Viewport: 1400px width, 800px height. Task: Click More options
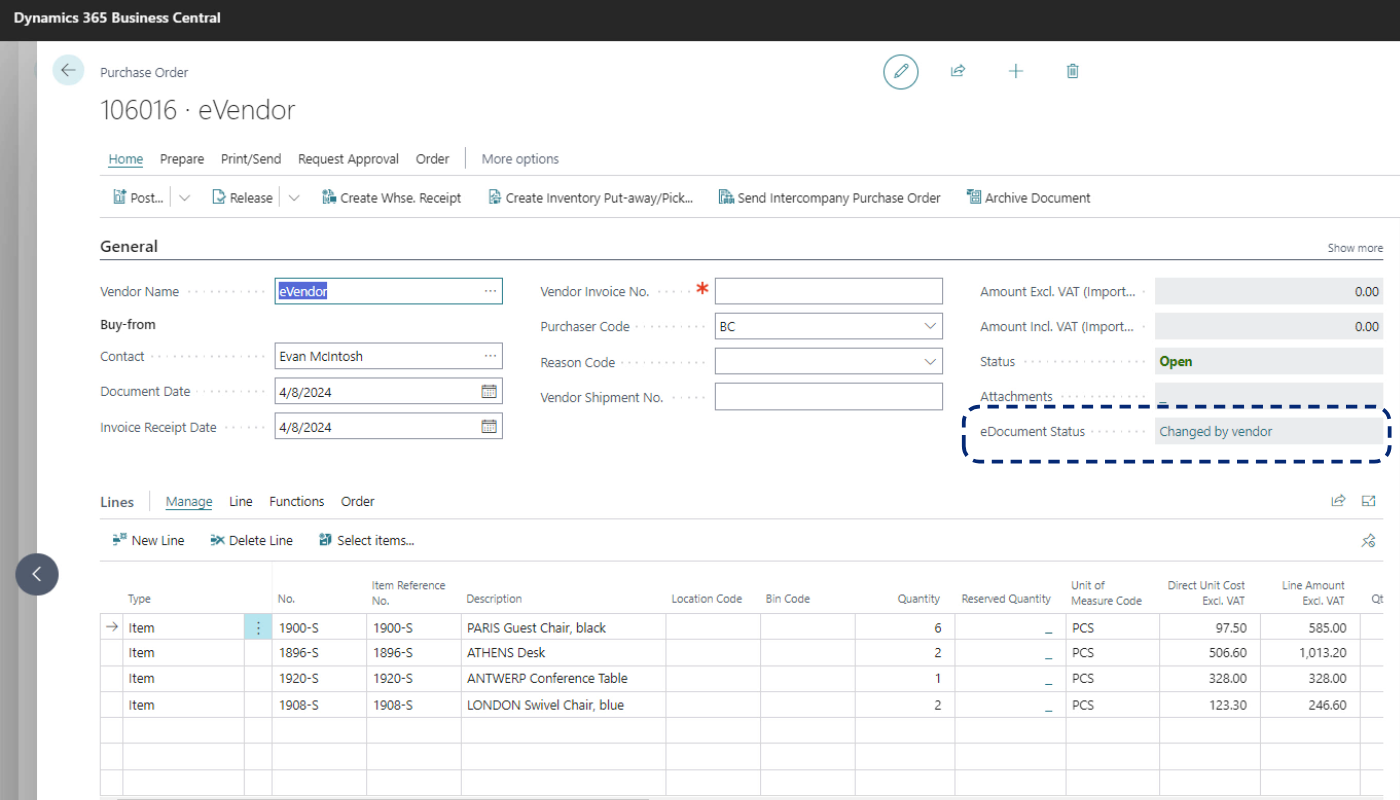520,159
